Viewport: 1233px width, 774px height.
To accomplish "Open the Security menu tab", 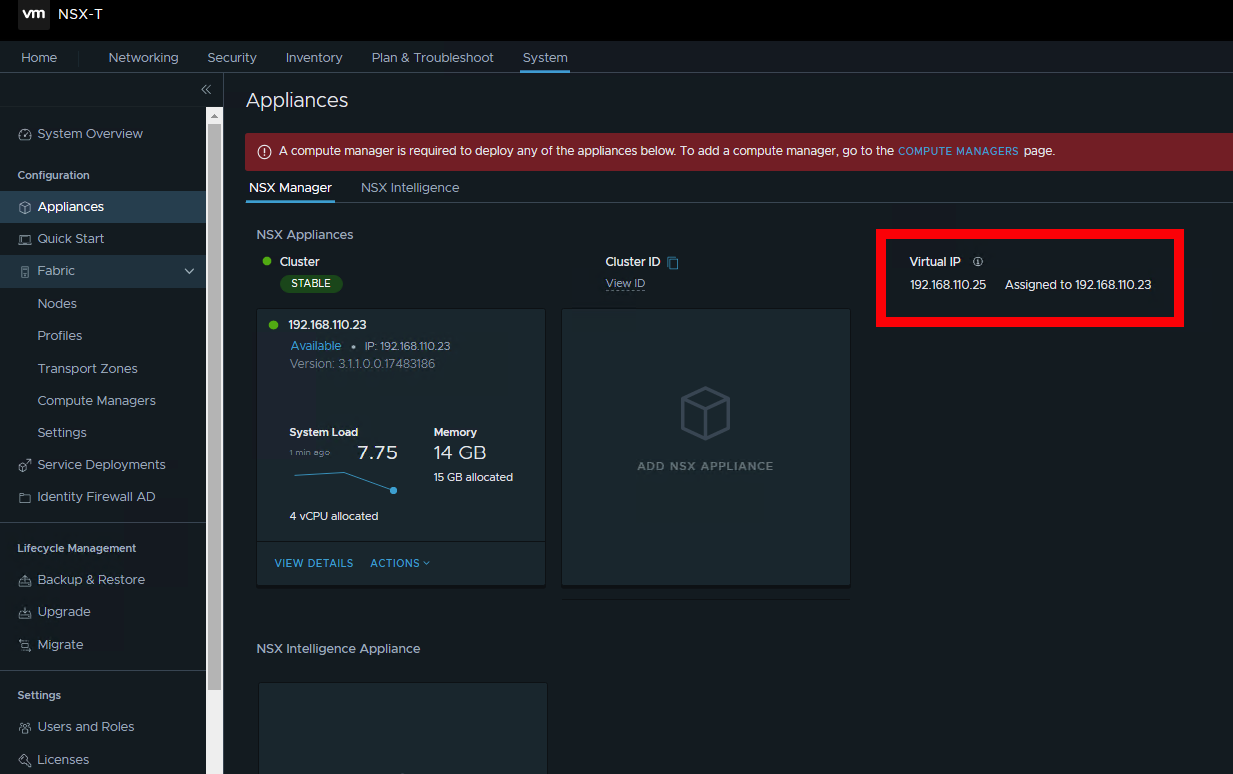I will click(x=232, y=58).
